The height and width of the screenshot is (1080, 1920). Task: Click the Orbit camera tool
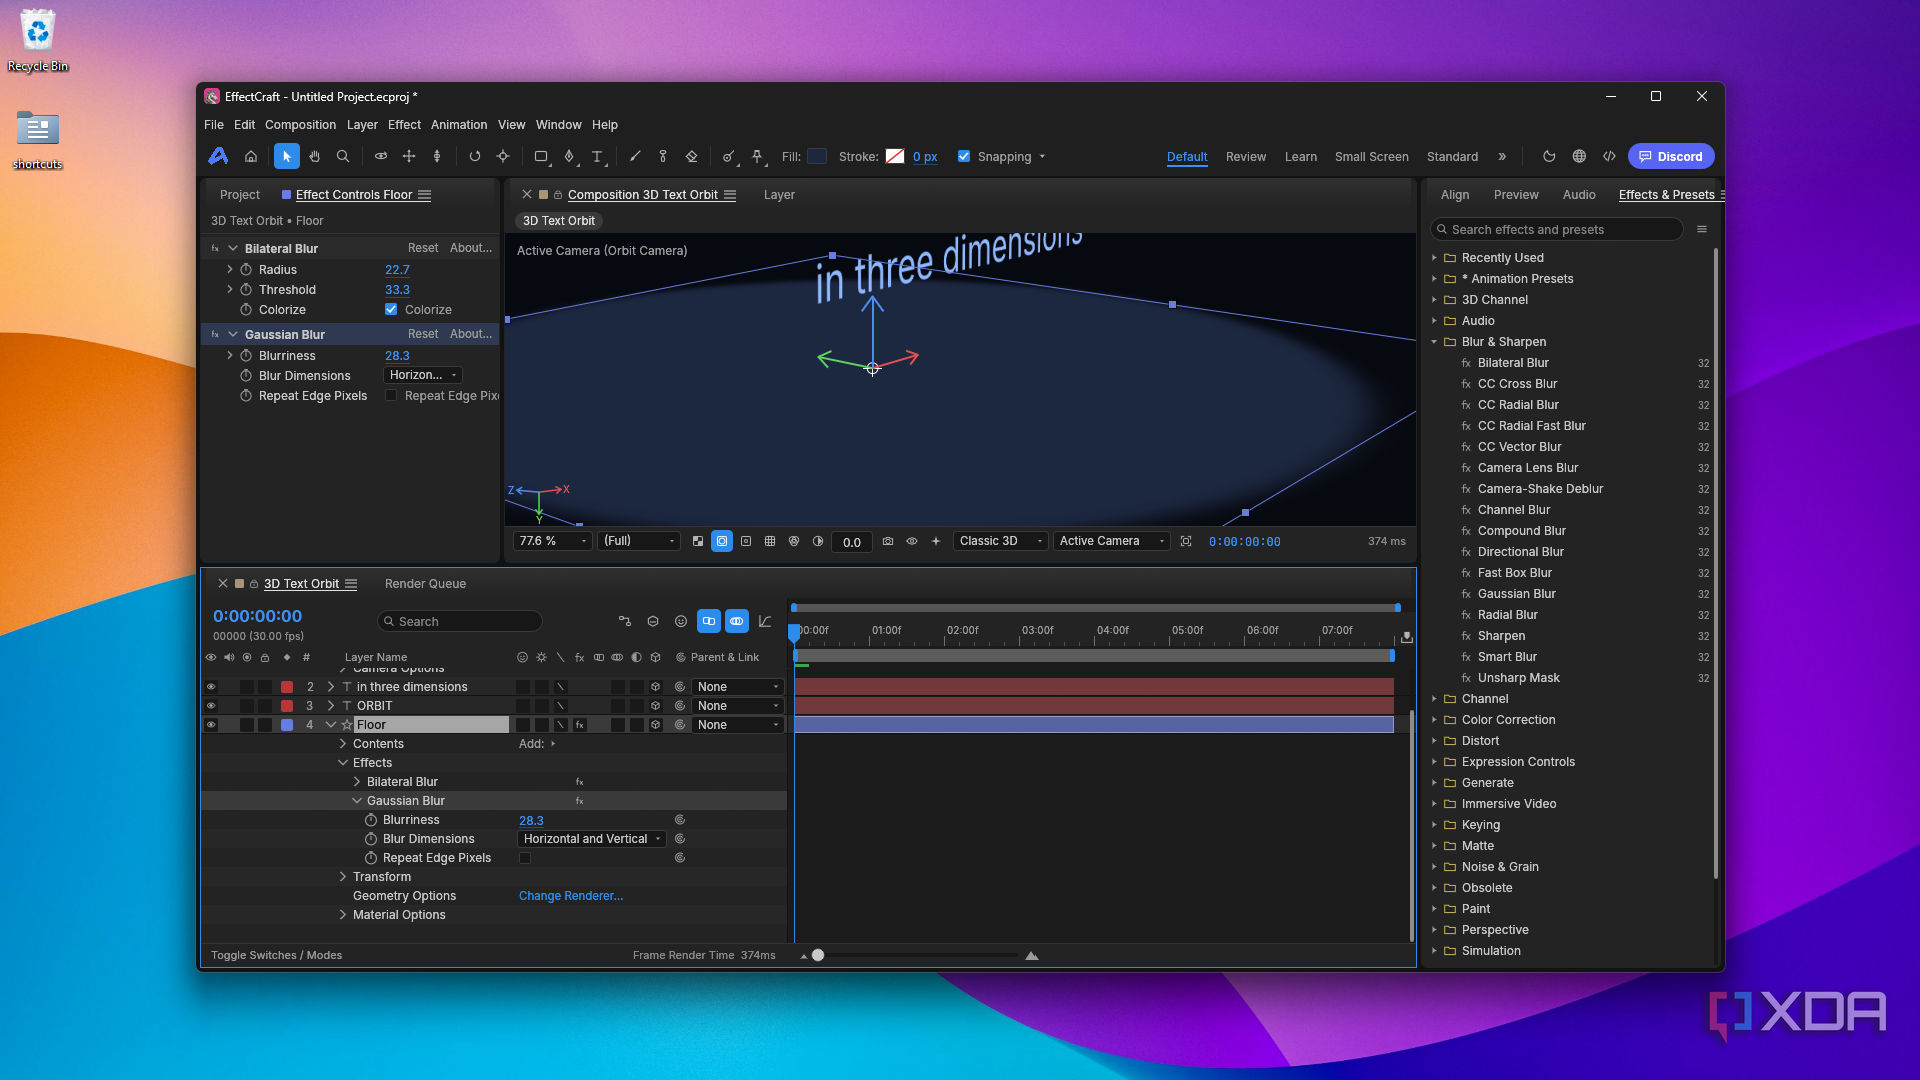pyautogui.click(x=381, y=157)
